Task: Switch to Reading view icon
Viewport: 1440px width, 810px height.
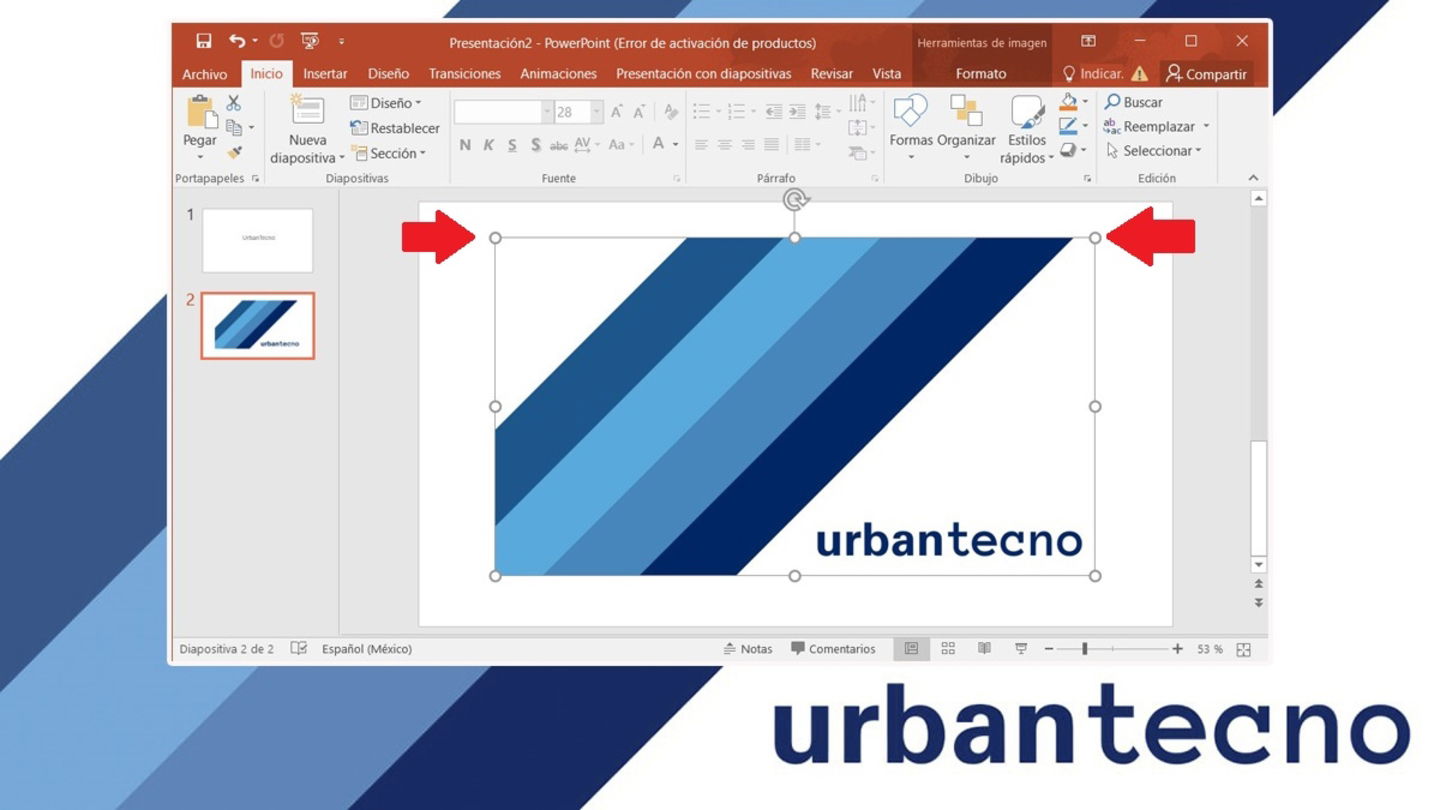Action: pyautogui.click(x=984, y=649)
